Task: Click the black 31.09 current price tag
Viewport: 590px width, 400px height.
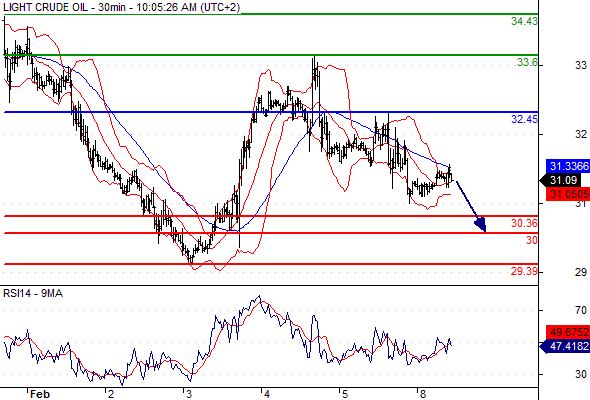Action: pyautogui.click(x=561, y=180)
